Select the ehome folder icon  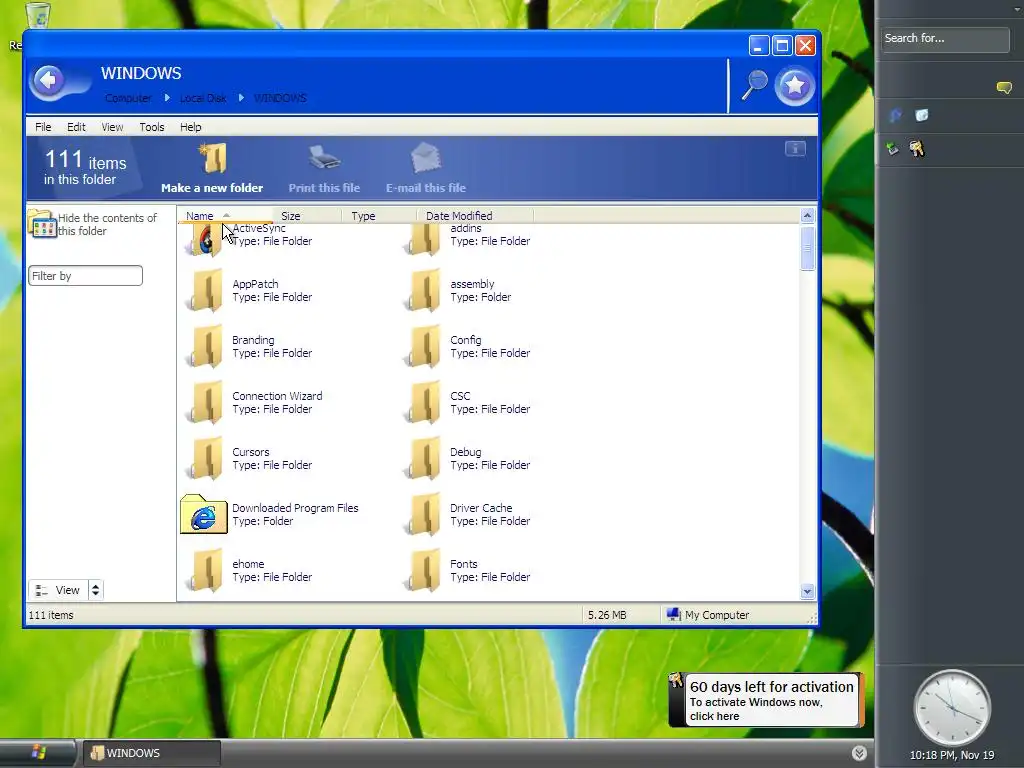(205, 571)
